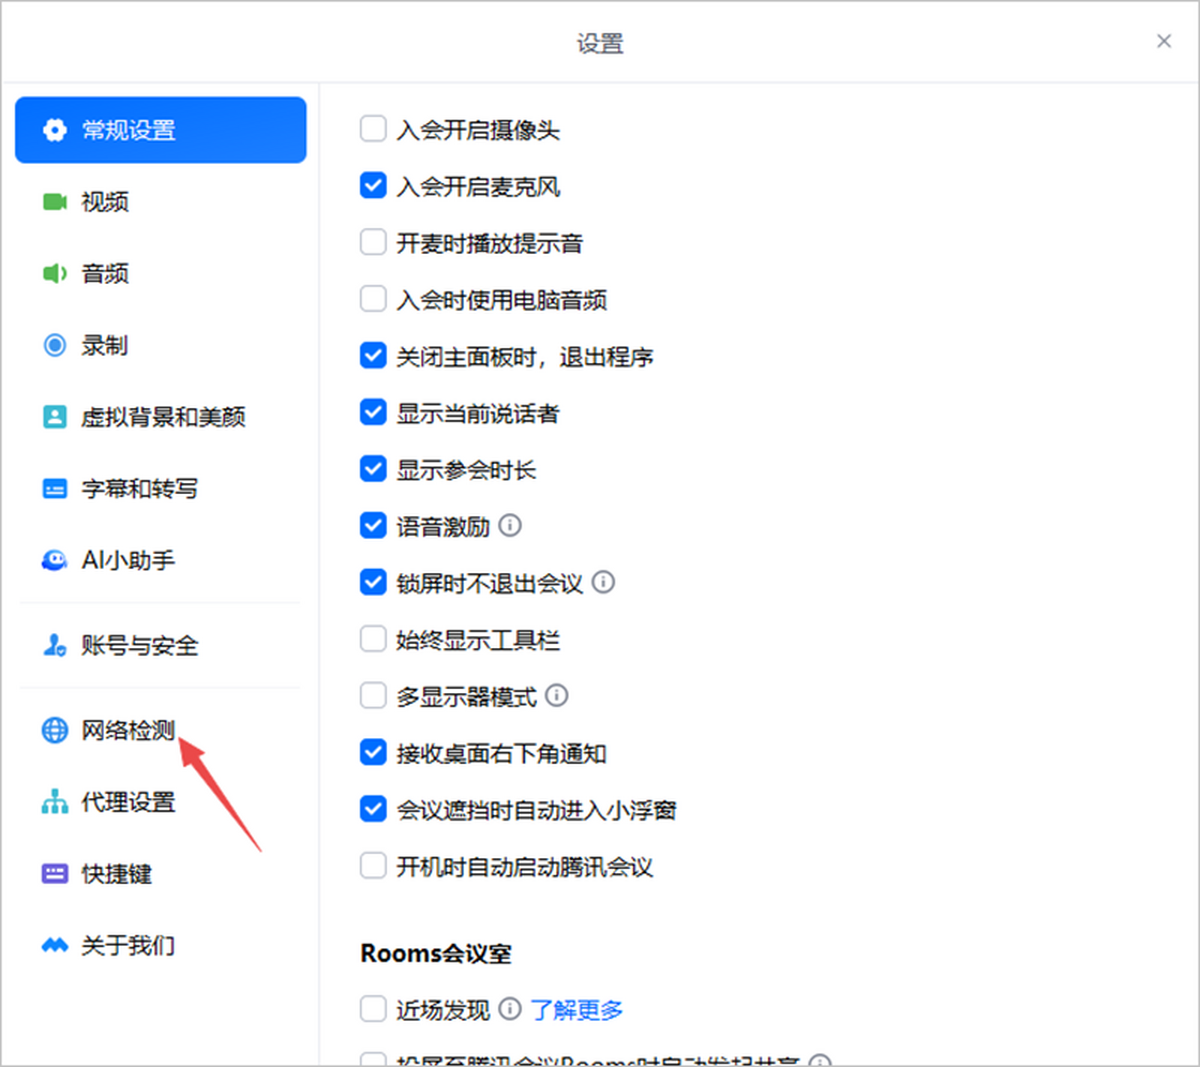Select the 音频 speaker icon

(x=54, y=274)
